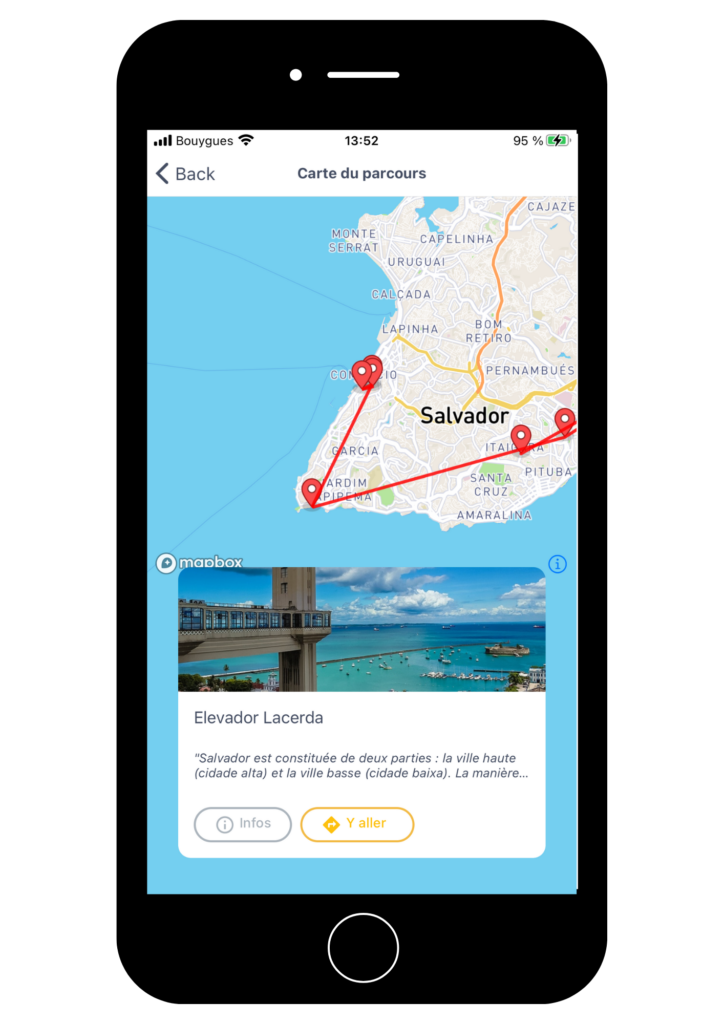This screenshot has width=724, height=1024.
Task: Tap the Wi-Fi icon in status bar
Action: (x=246, y=140)
